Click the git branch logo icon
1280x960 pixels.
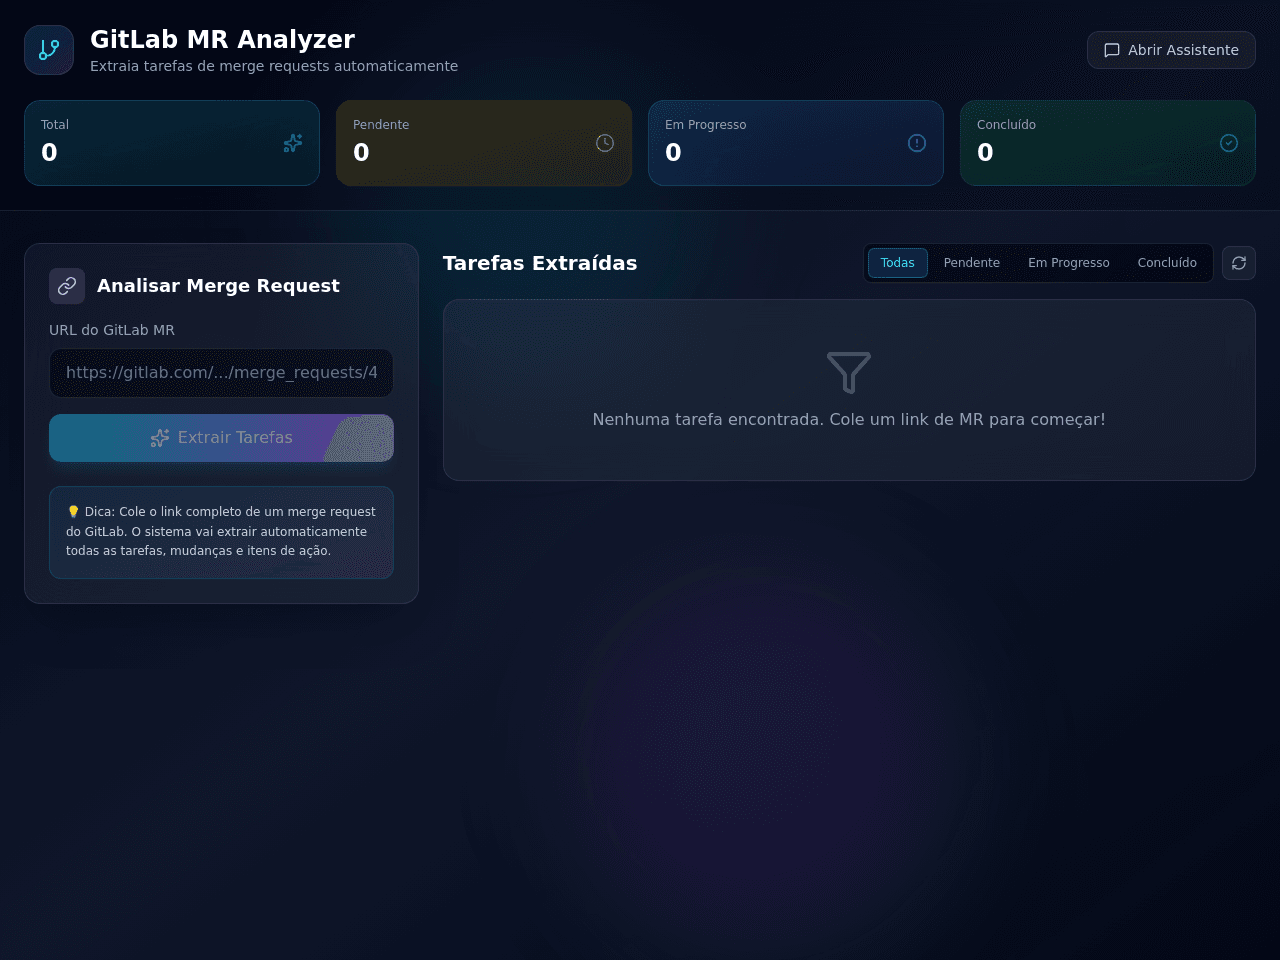point(49,50)
